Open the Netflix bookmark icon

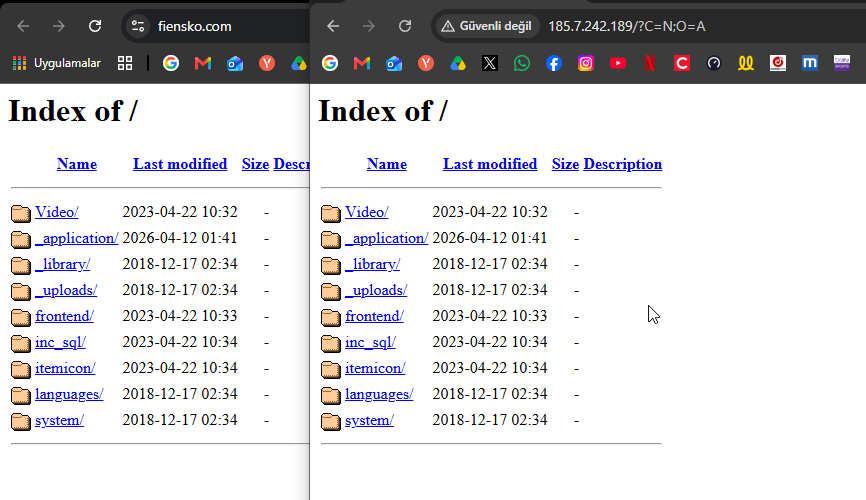[x=650, y=64]
